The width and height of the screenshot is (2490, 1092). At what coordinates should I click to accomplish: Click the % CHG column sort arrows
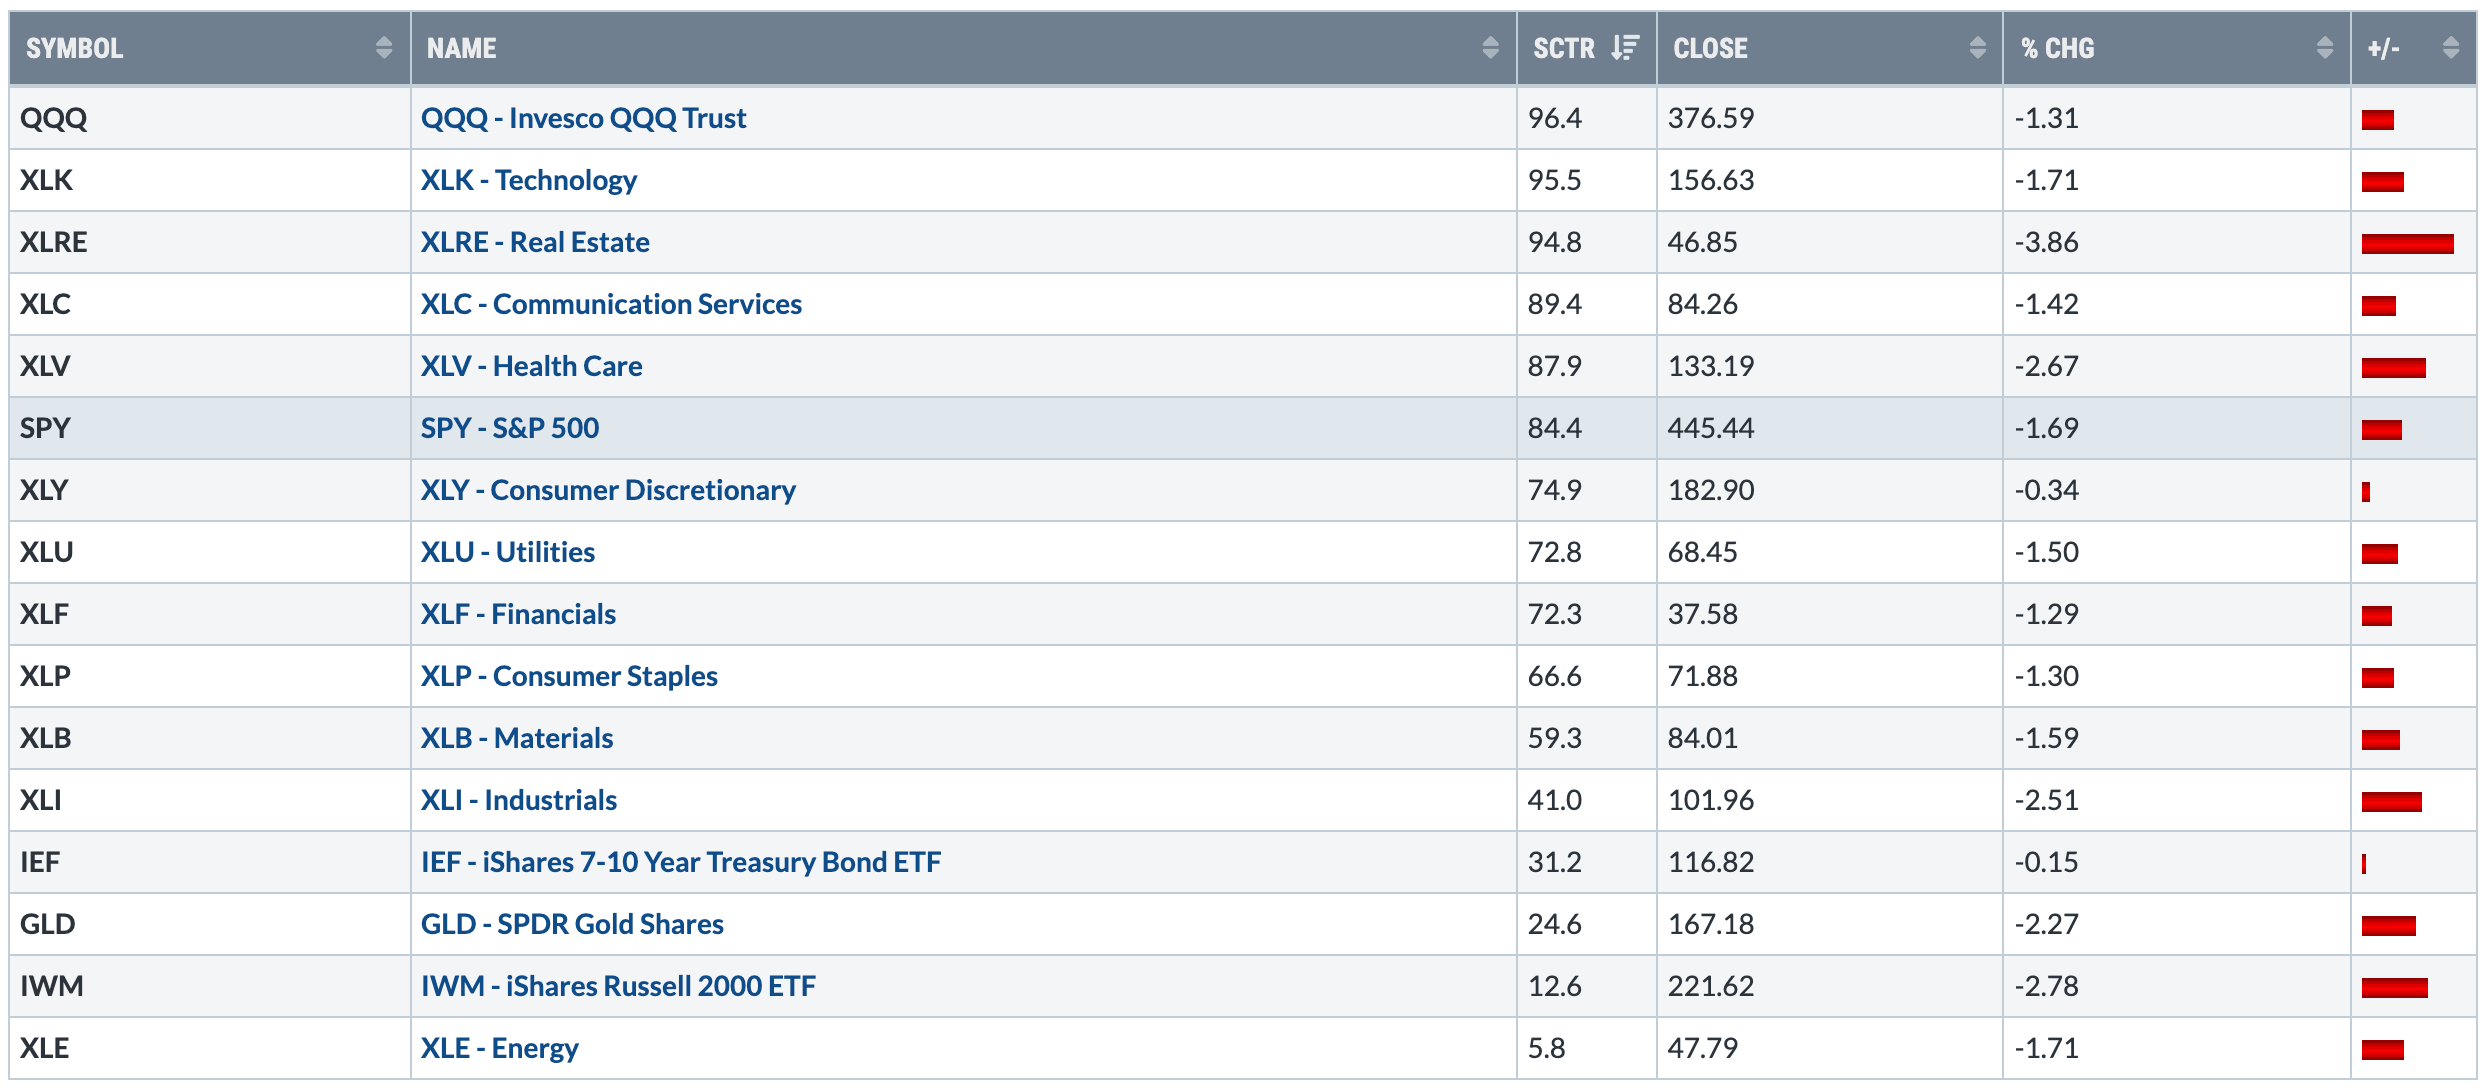(x=2325, y=47)
